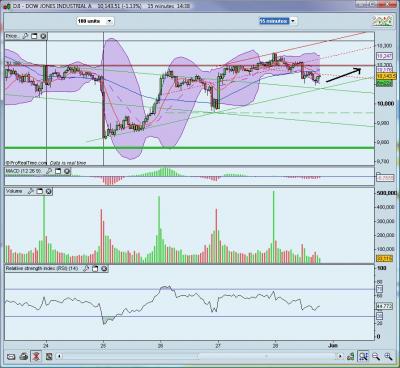Expand the minutes timeframe dropdown
The image size is (400, 368).
[293, 21]
